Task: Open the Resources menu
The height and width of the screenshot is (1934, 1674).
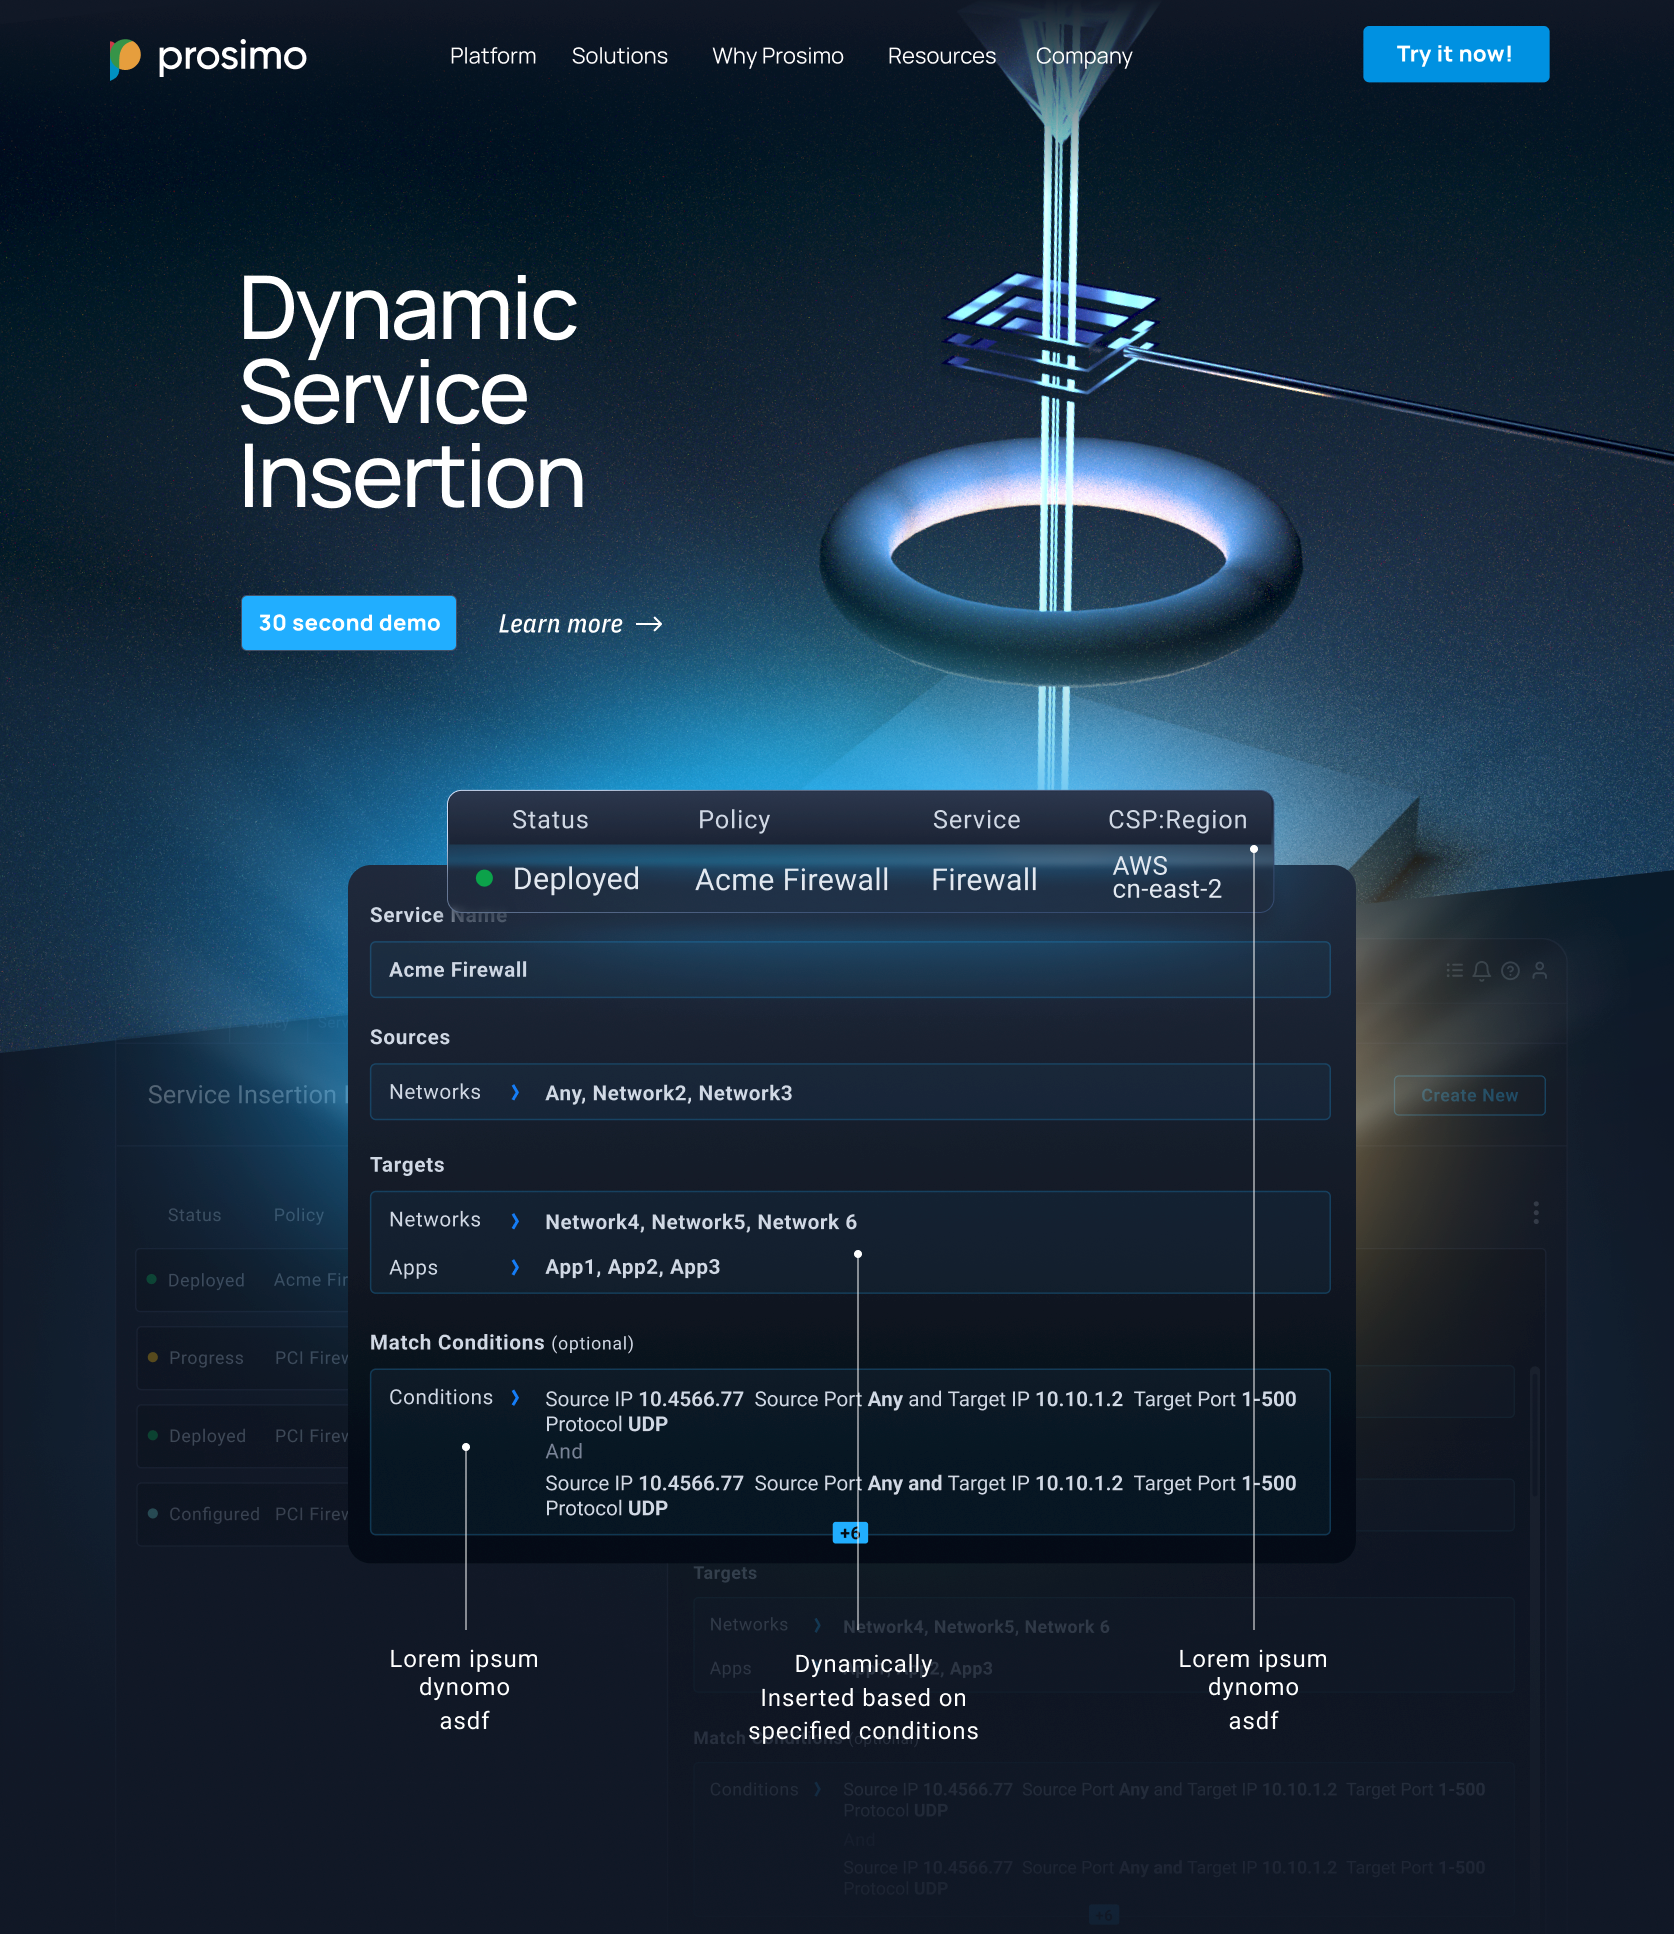Action: [x=941, y=57]
